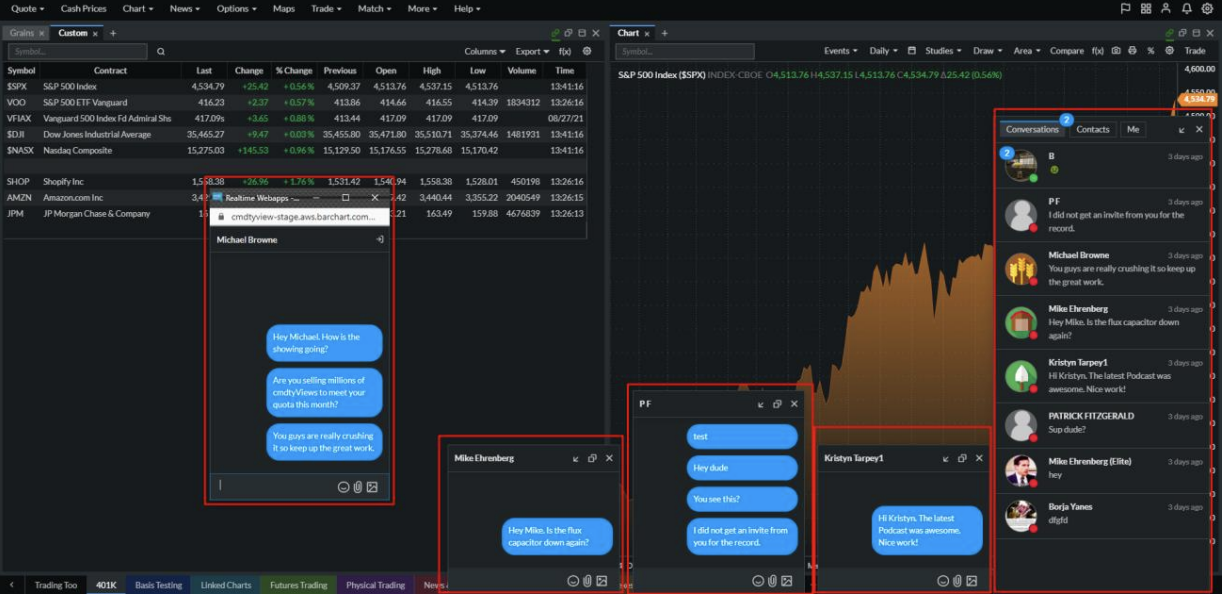The width and height of the screenshot is (1222, 596).
Task: Open the Options menu in the top bar
Action: [236, 8]
